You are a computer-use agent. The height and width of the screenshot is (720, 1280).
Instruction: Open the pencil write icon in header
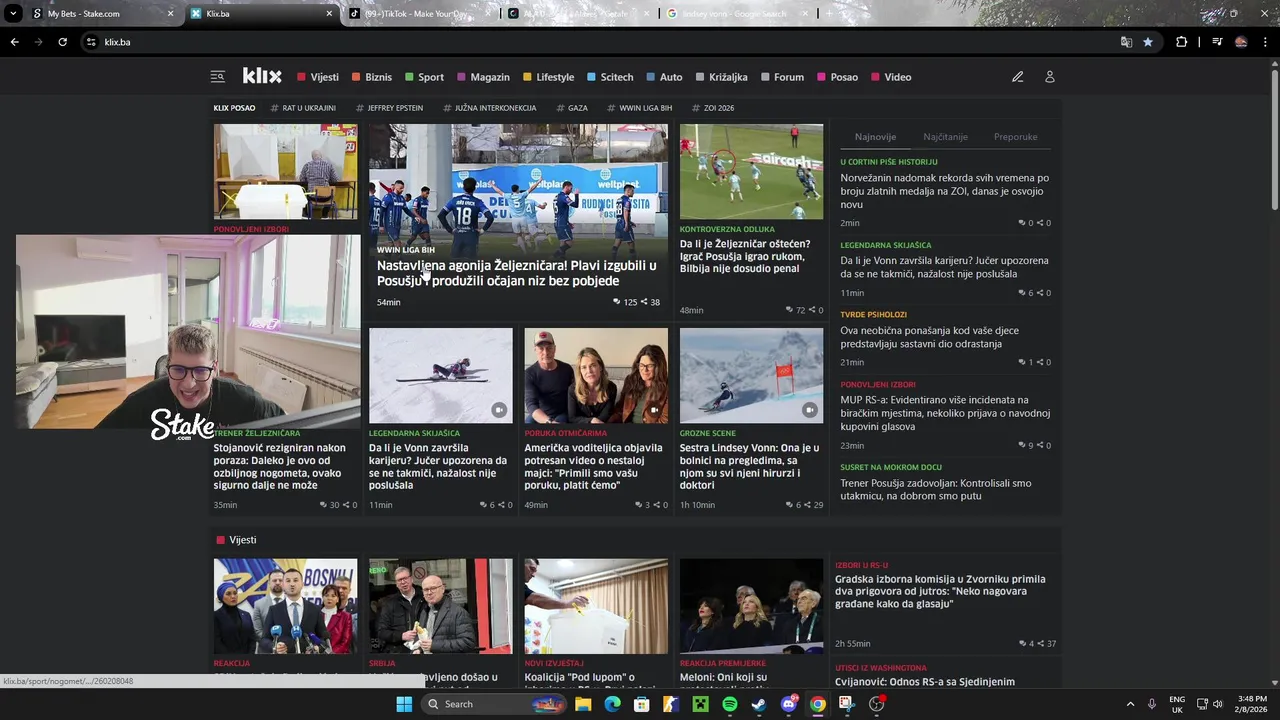[1017, 77]
